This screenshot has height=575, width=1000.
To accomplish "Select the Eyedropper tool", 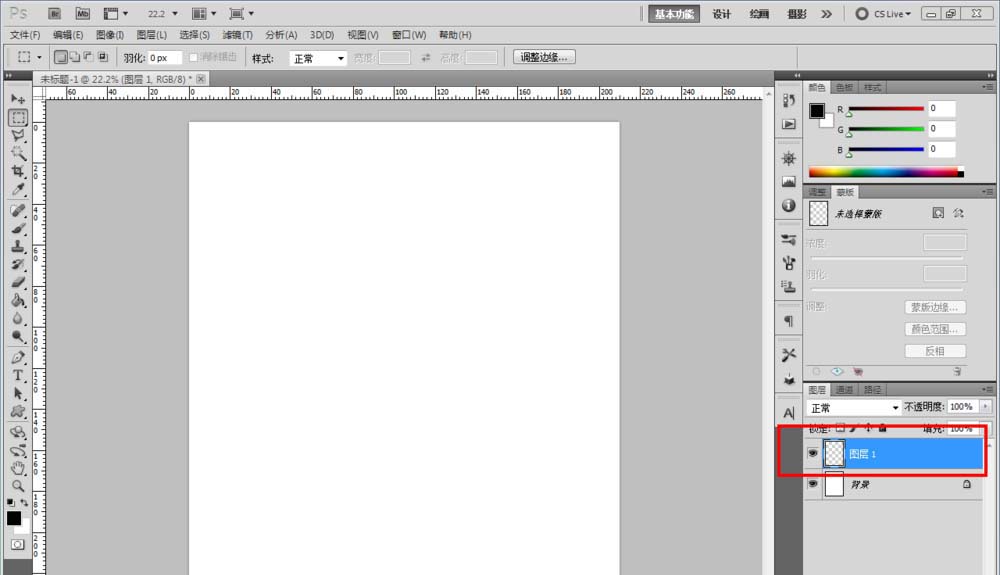I will point(18,189).
